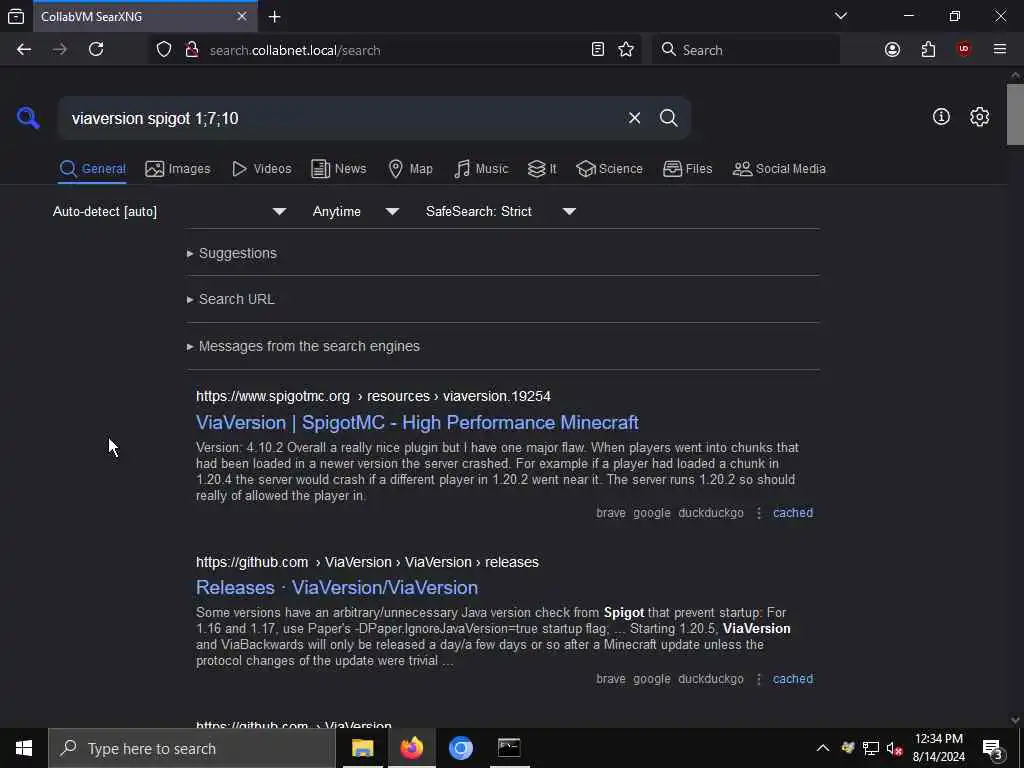Open Firefox application hamburger menu
The image size is (1024, 768).
1000,50
